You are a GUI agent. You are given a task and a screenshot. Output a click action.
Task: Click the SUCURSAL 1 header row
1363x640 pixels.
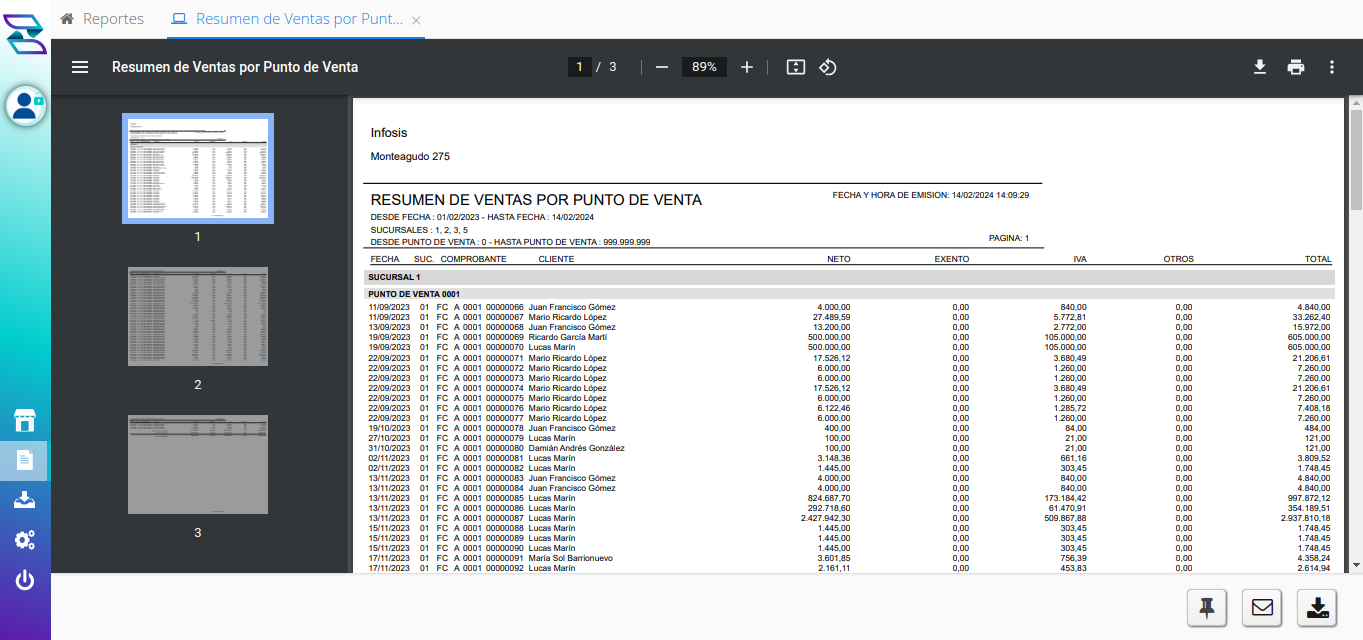pos(849,277)
